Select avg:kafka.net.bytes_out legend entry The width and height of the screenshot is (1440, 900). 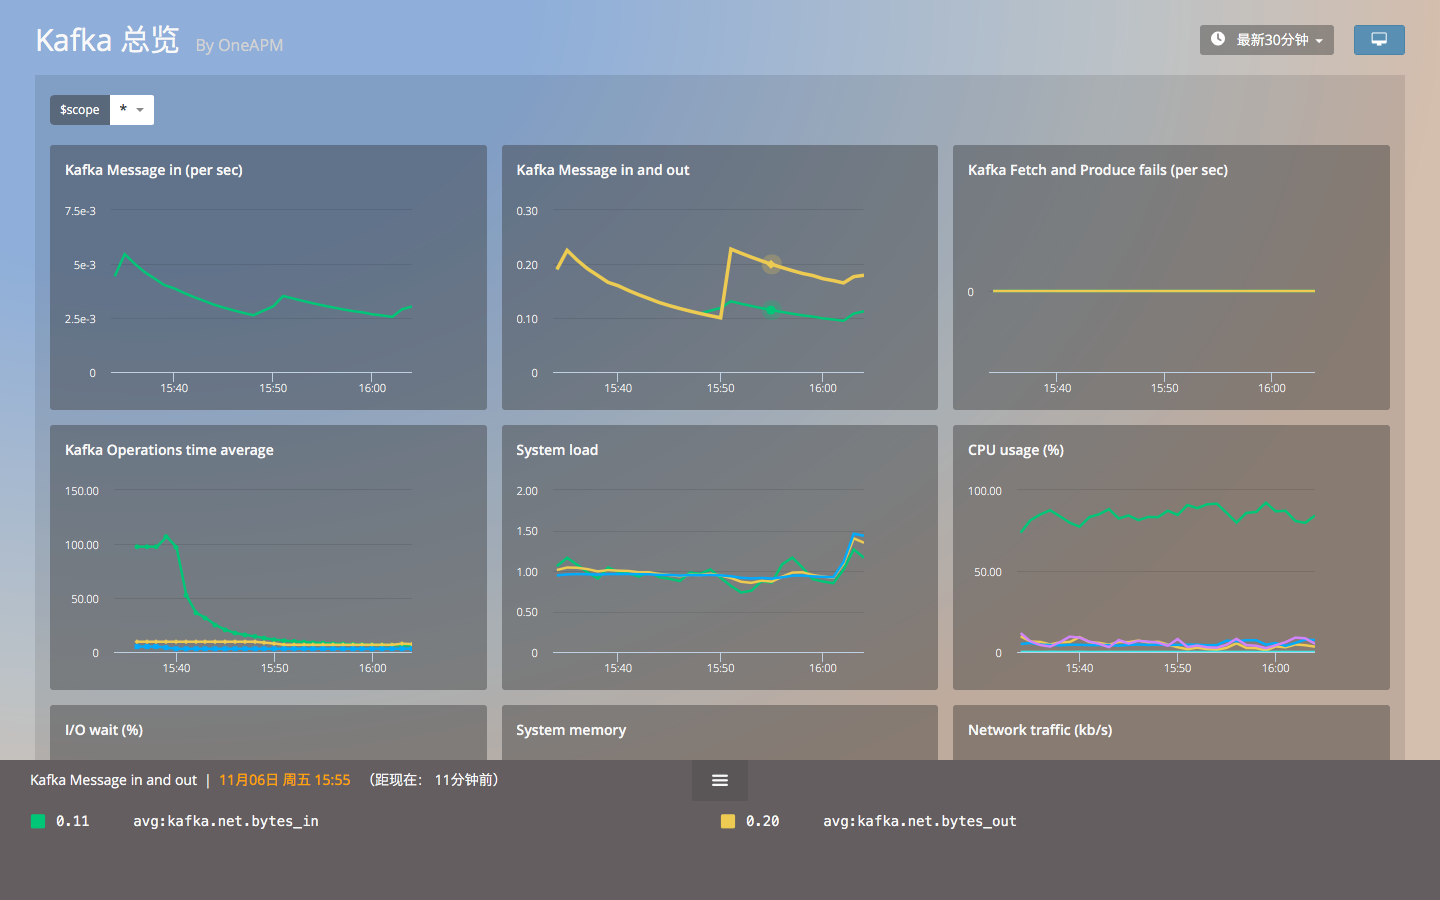920,821
